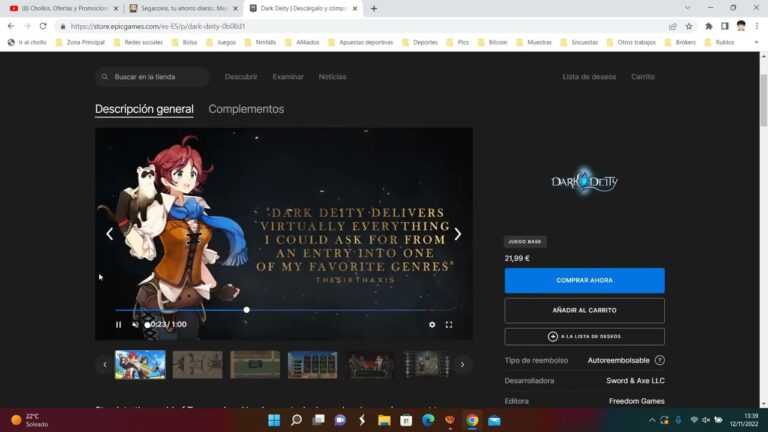
Task: Switch to Segacoins tab
Action: click(182, 8)
